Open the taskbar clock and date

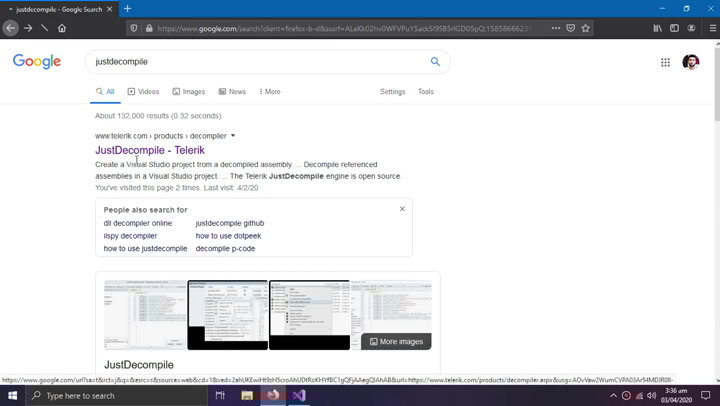676,395
